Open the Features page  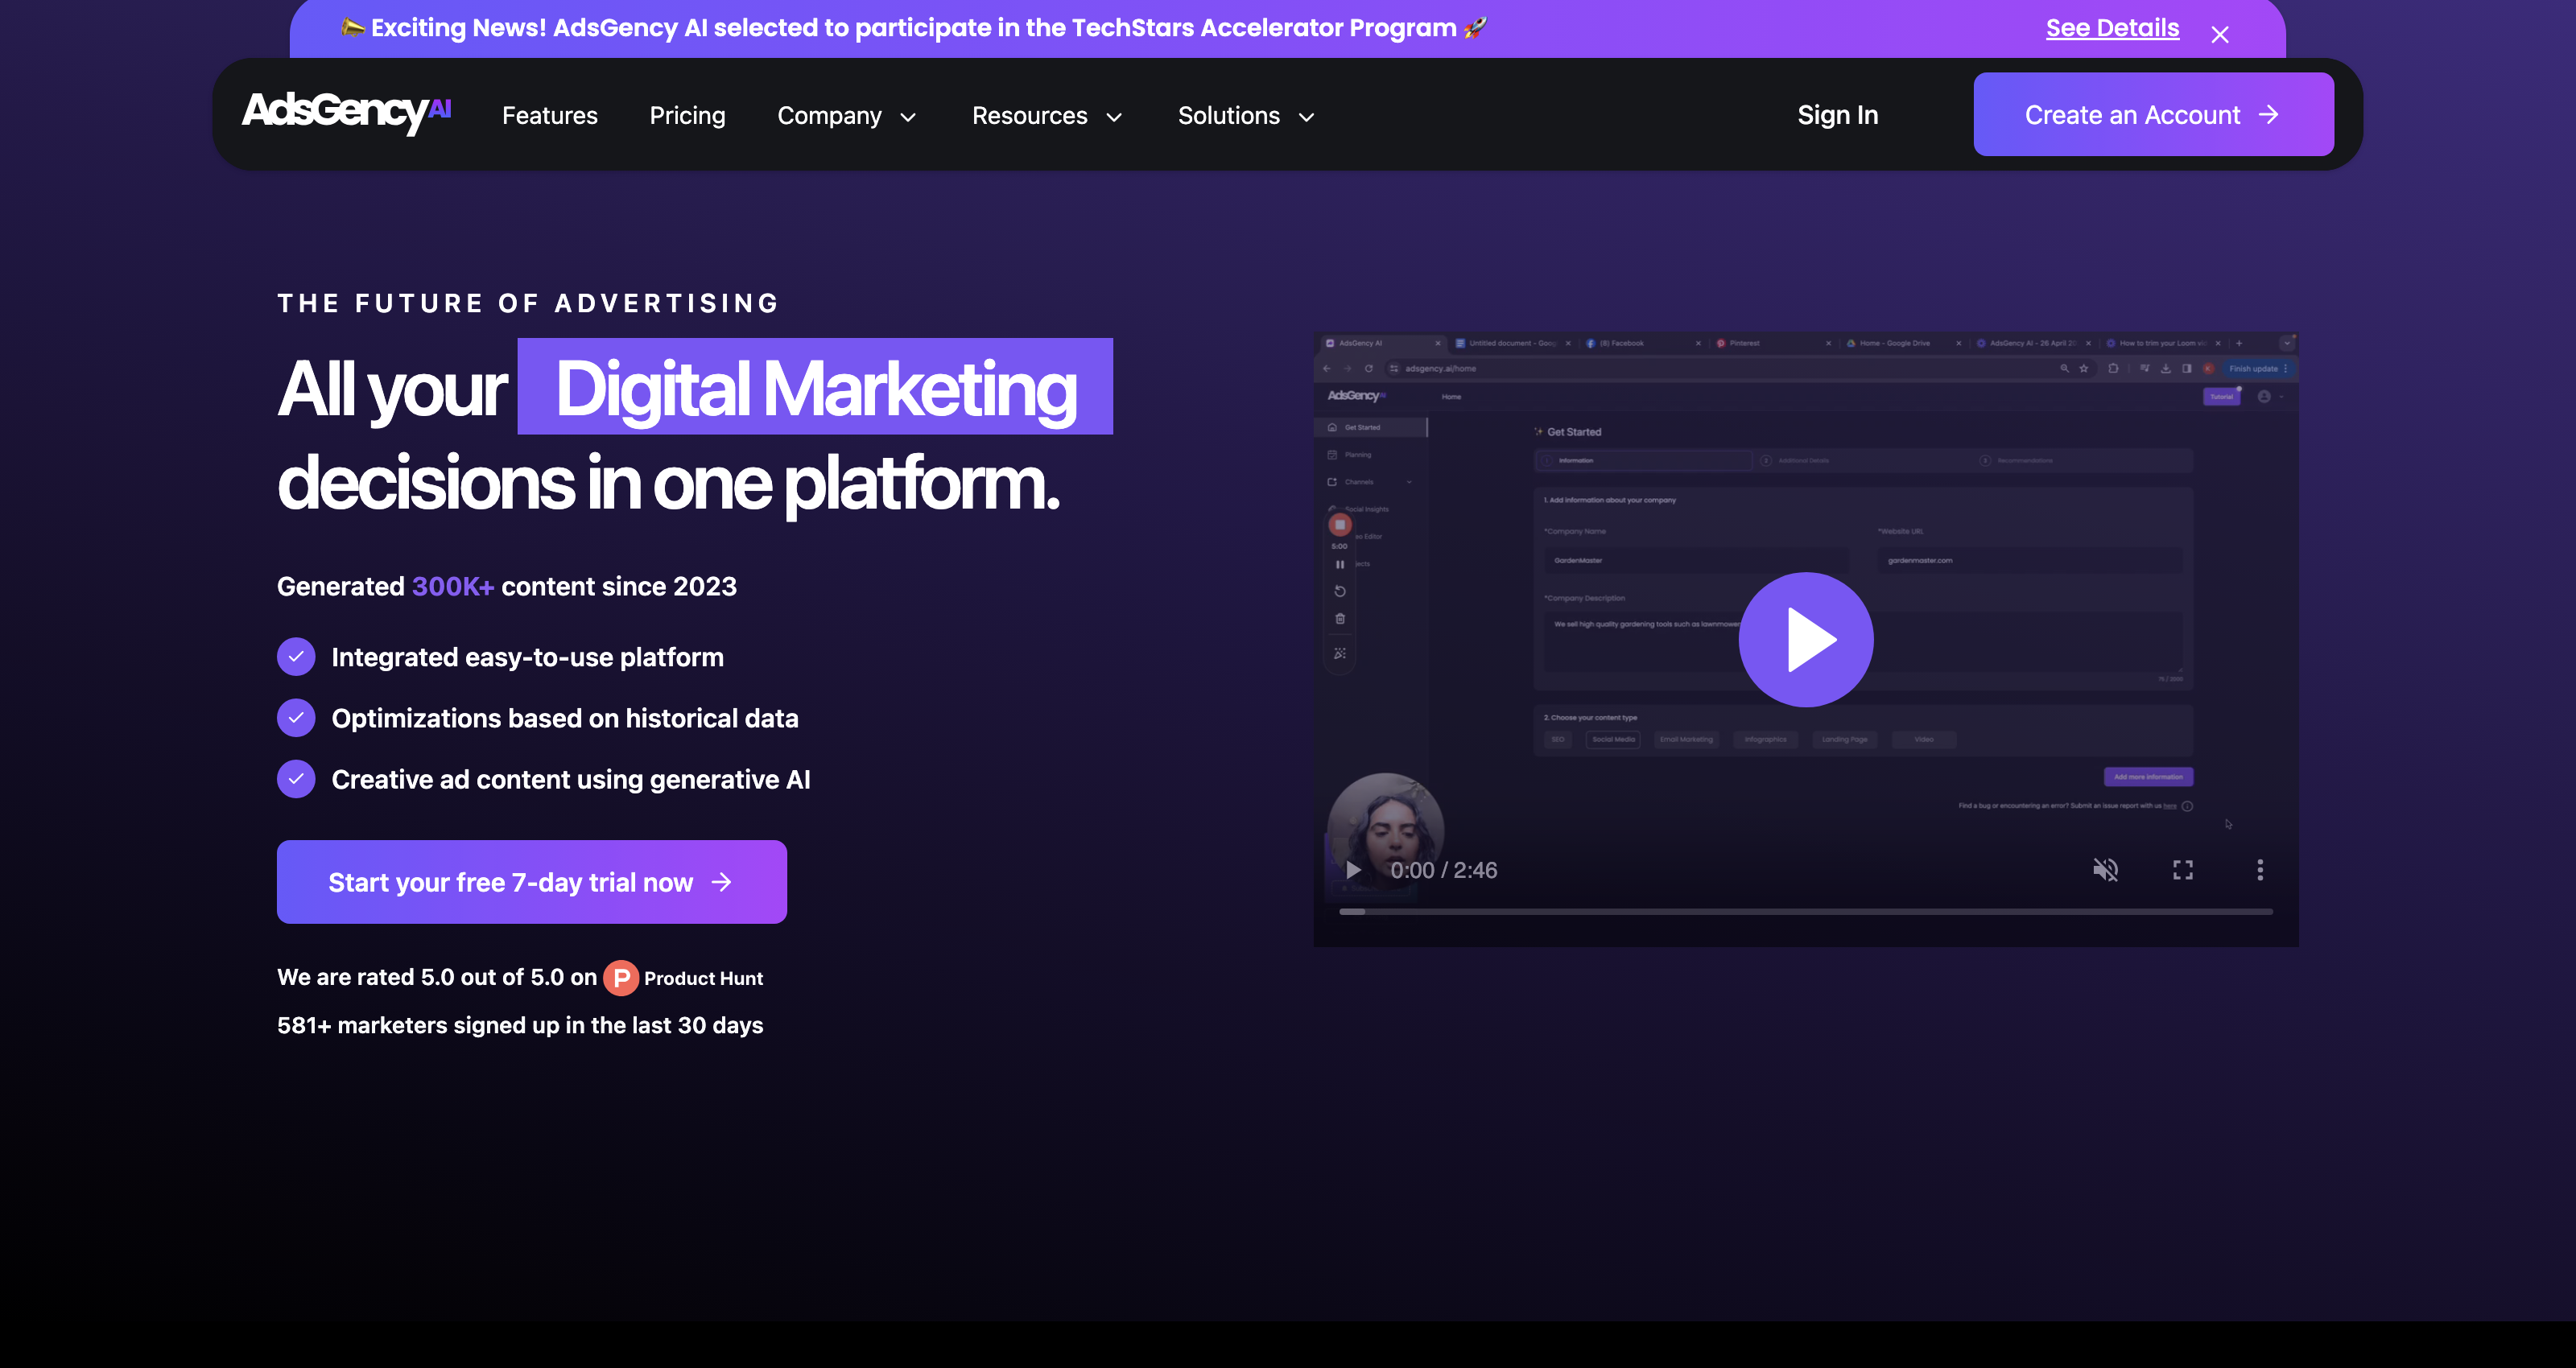click(x=549, y=115)
